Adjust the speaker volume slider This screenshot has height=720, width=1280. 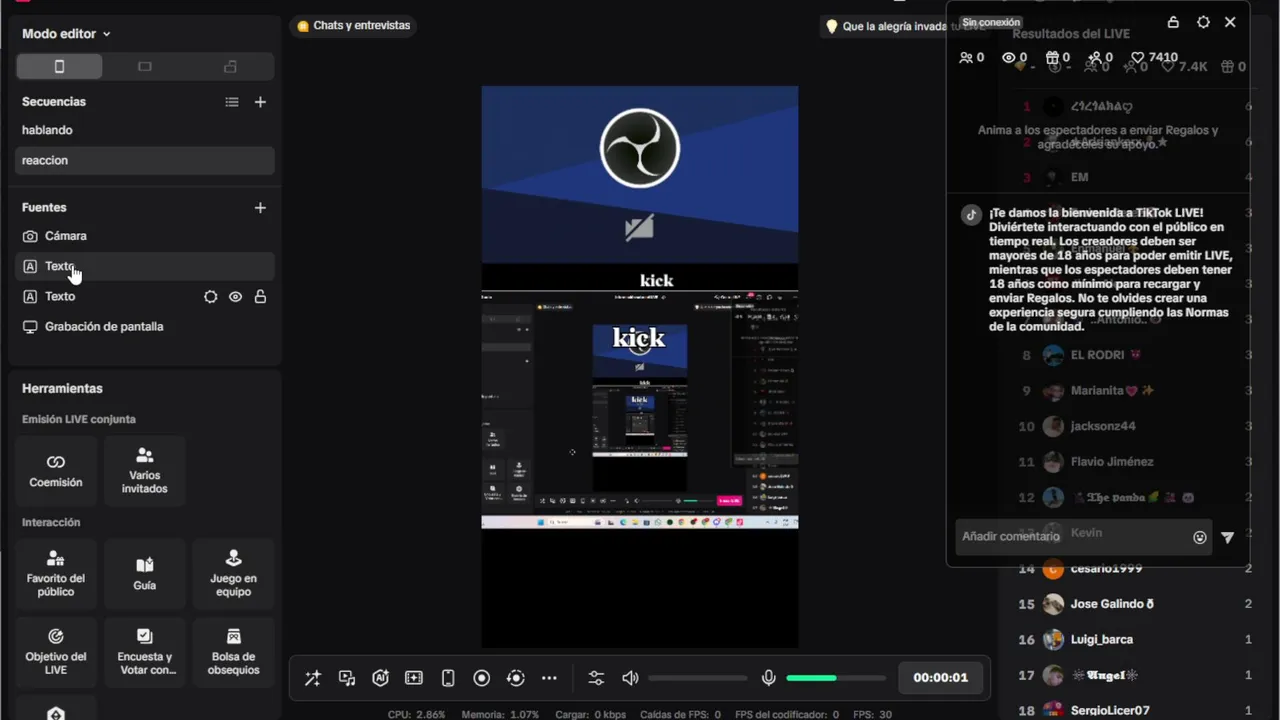pos(698,678)
